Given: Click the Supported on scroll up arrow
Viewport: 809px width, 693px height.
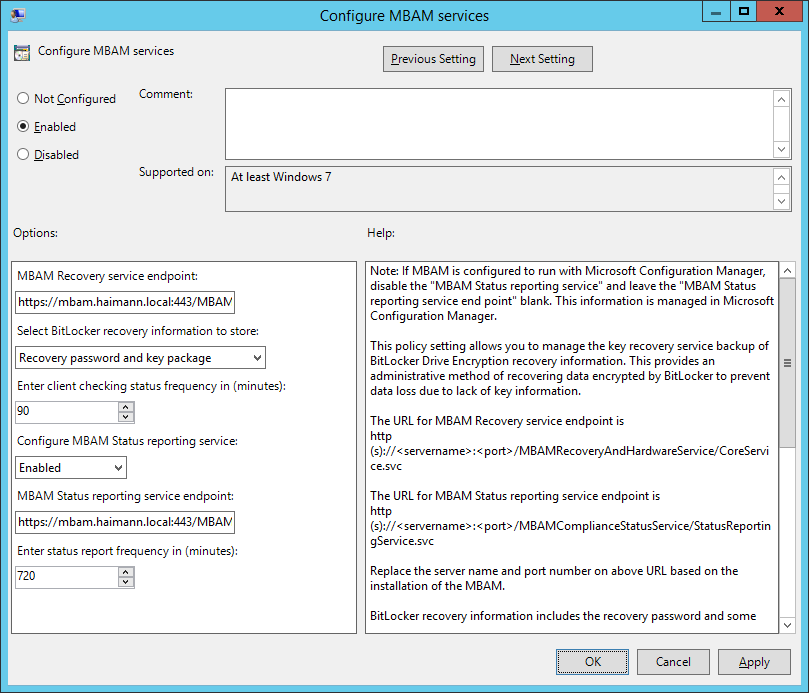Looking at the screenshot, I should (x=782, y=178).
